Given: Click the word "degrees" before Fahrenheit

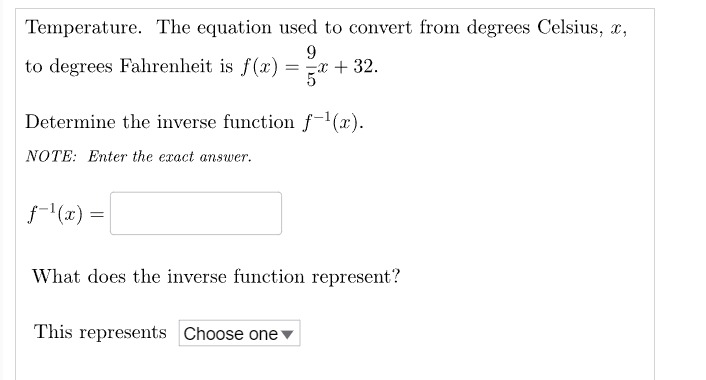Looking at the screenshot, I should [81, 67].
